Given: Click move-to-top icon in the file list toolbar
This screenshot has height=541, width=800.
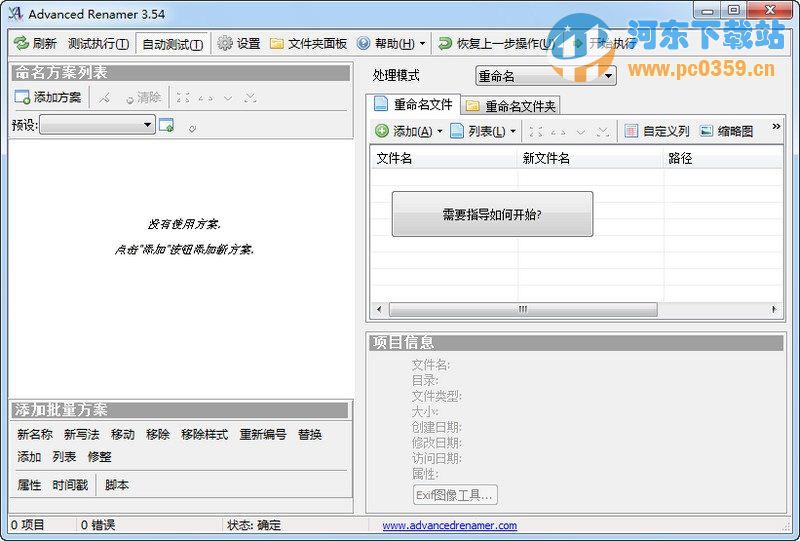Looking at the screenshot, I should tap(536, 132).
